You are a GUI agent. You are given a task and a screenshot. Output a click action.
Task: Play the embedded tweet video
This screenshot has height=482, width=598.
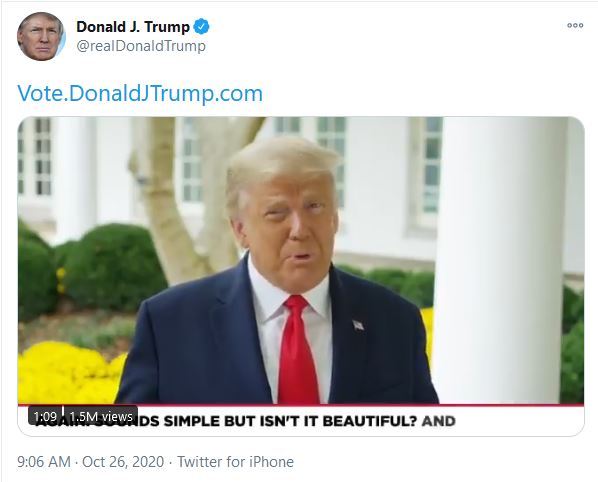coord(301,276)
